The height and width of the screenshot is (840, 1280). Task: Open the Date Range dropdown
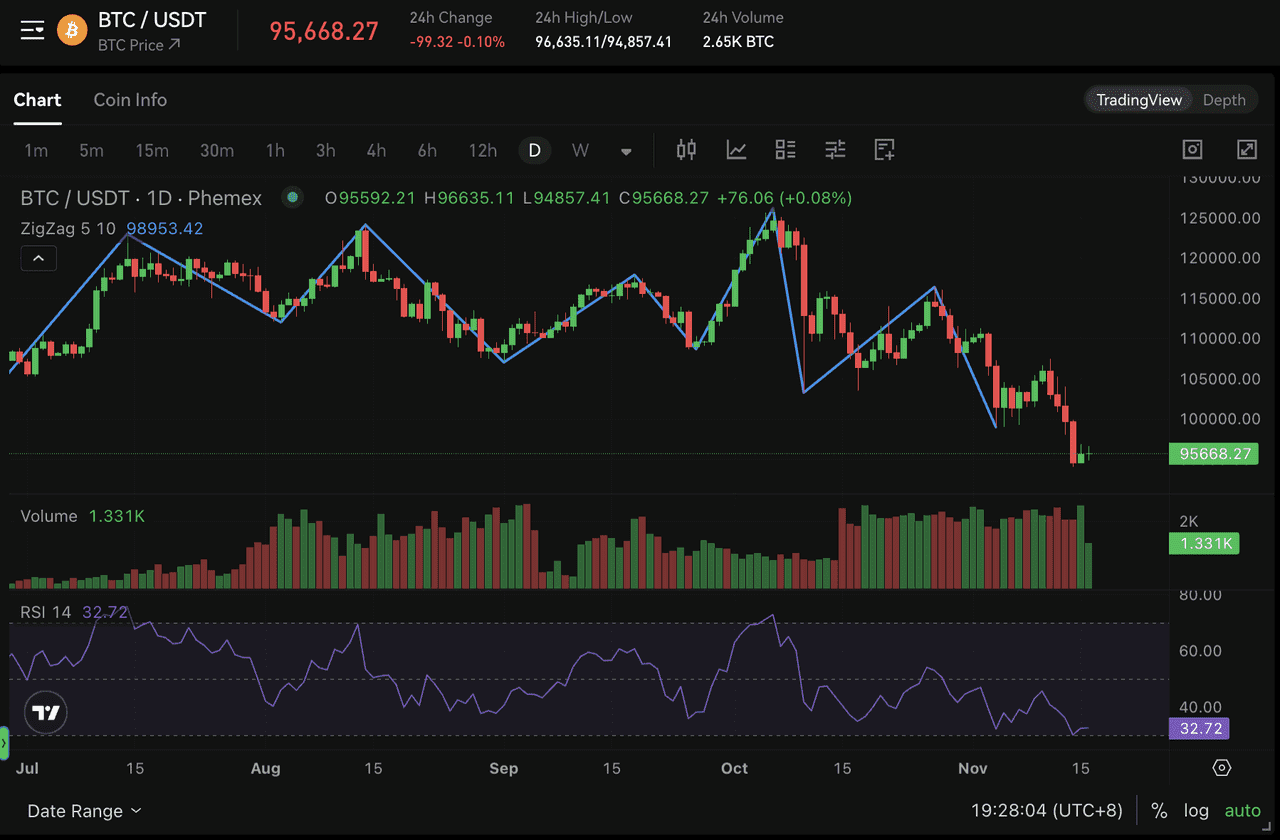point(84,811)
